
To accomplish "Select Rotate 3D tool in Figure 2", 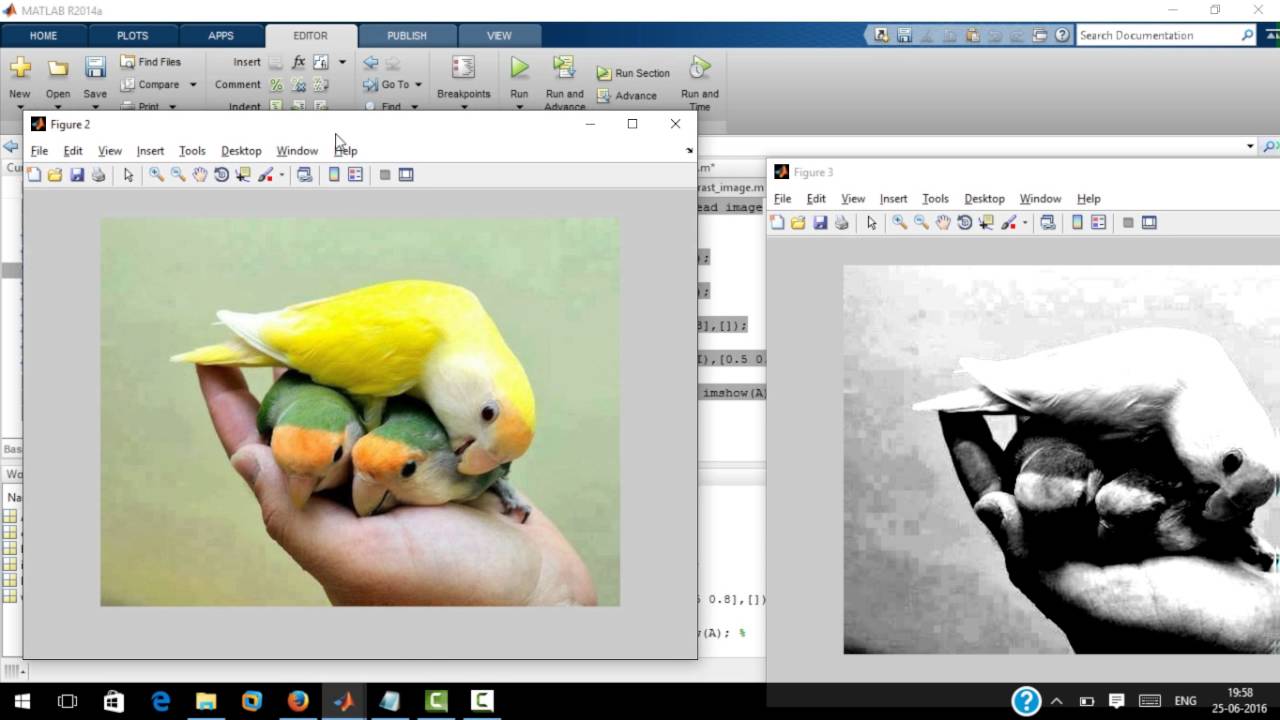I will 221,175.
